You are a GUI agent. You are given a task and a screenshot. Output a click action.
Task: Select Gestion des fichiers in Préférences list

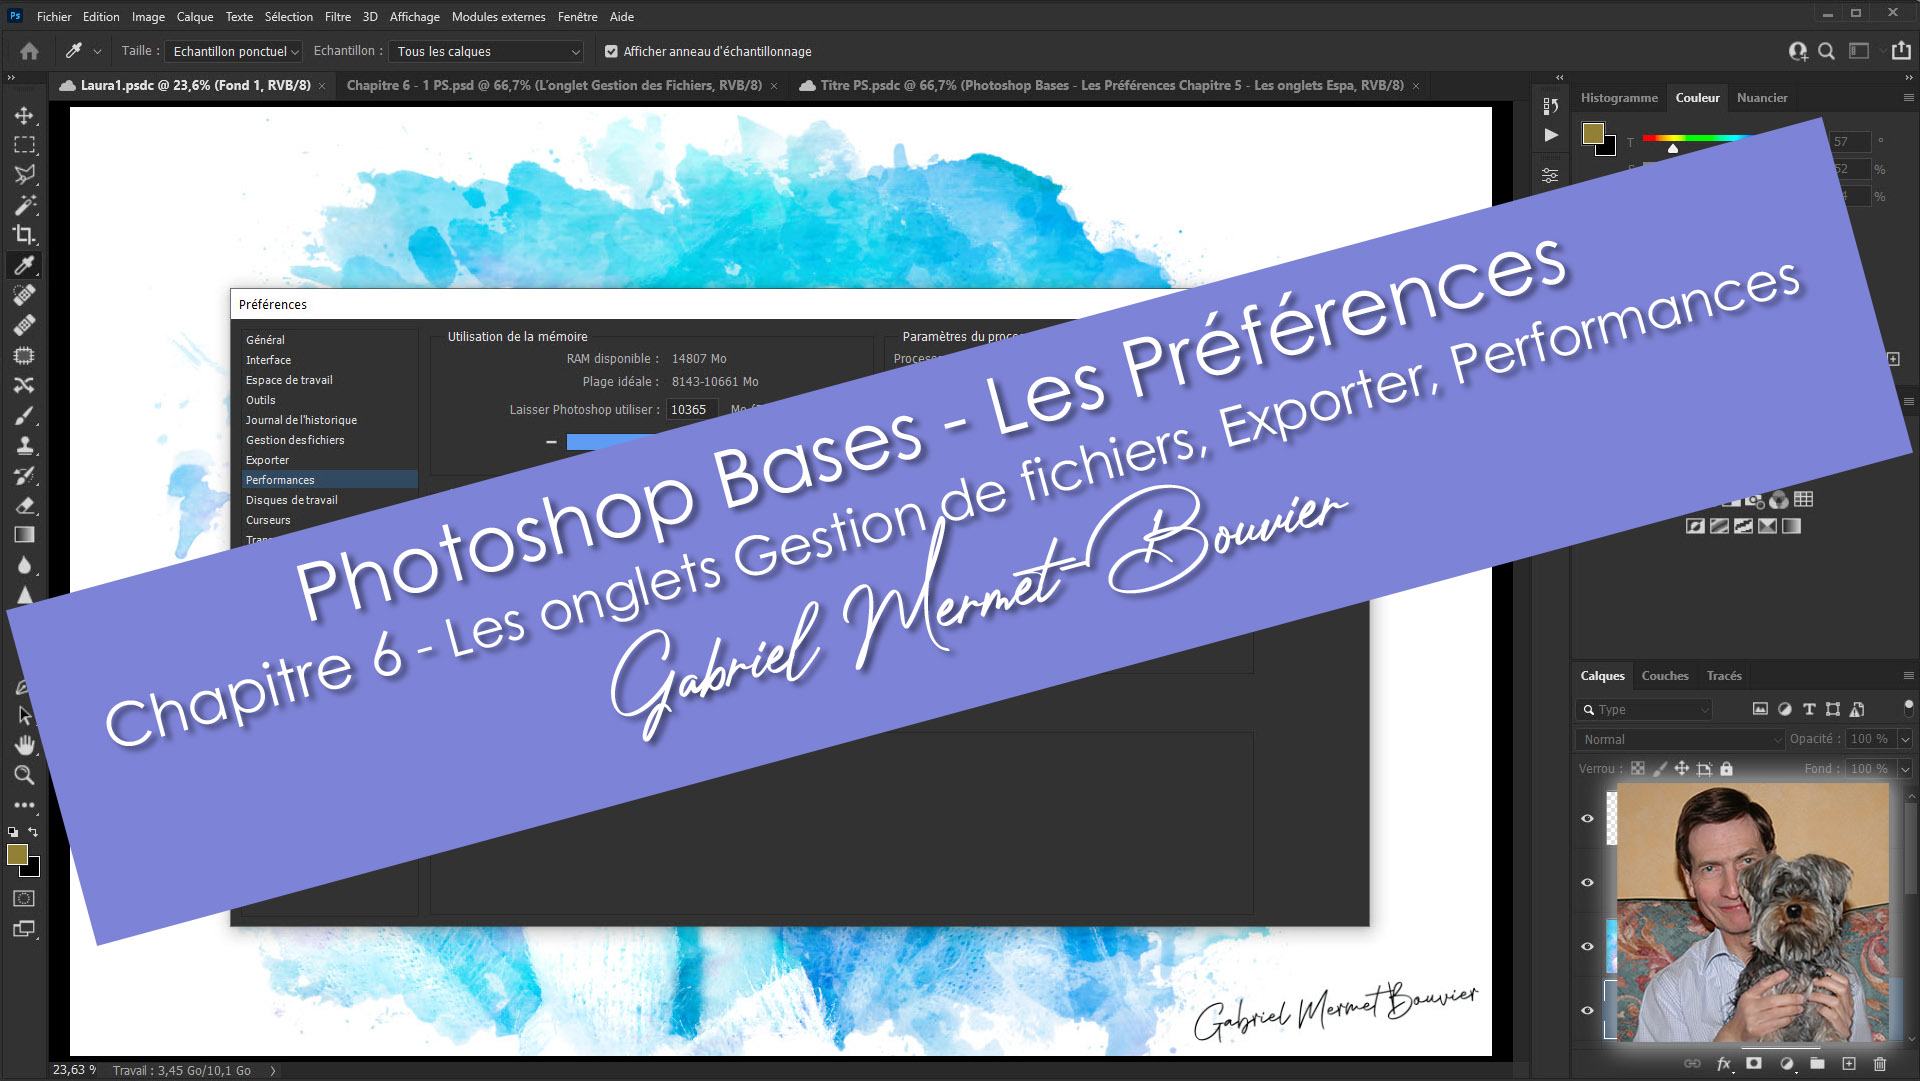[295, 440]
